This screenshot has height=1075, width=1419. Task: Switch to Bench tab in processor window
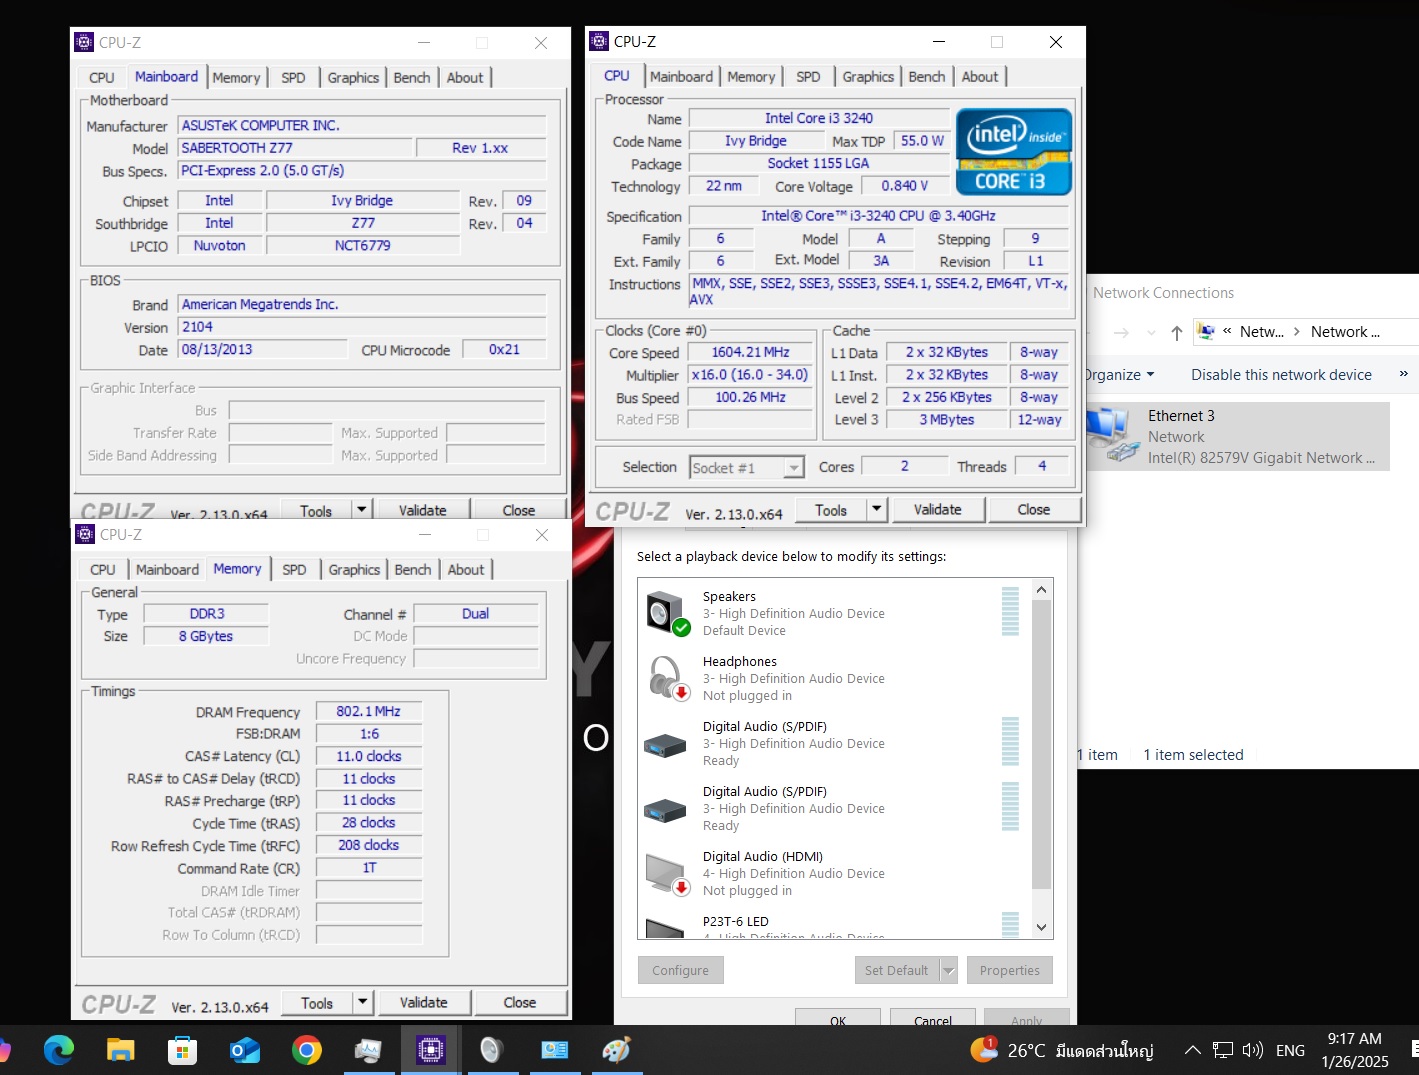[926, 77]
